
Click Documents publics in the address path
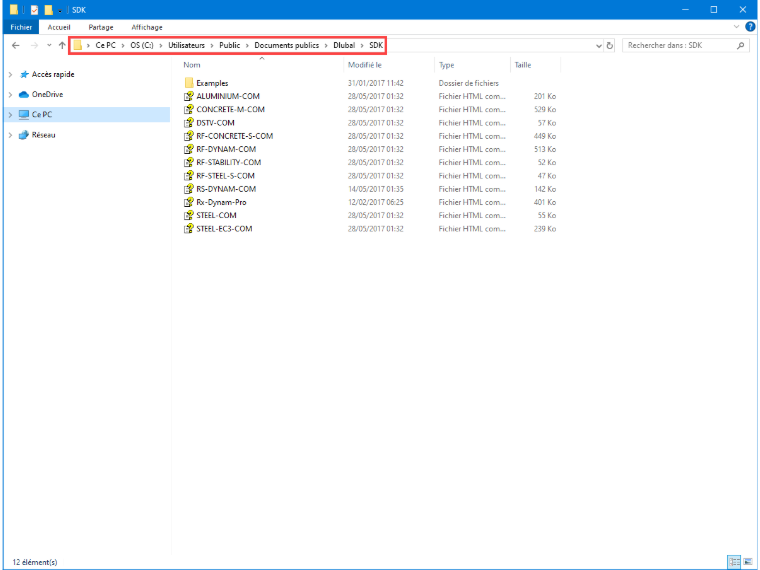tap(286, 45)
